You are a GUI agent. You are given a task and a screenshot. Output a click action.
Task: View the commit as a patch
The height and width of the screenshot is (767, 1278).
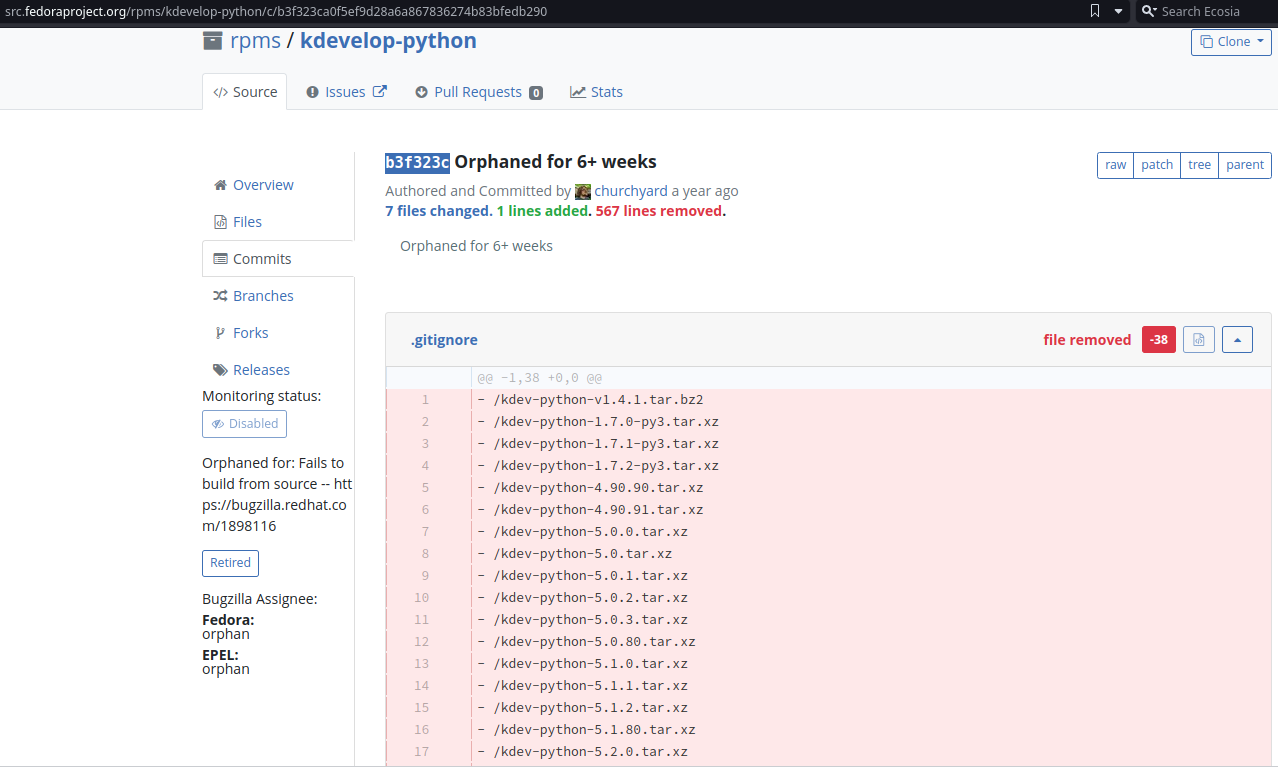pos(1157,165)
